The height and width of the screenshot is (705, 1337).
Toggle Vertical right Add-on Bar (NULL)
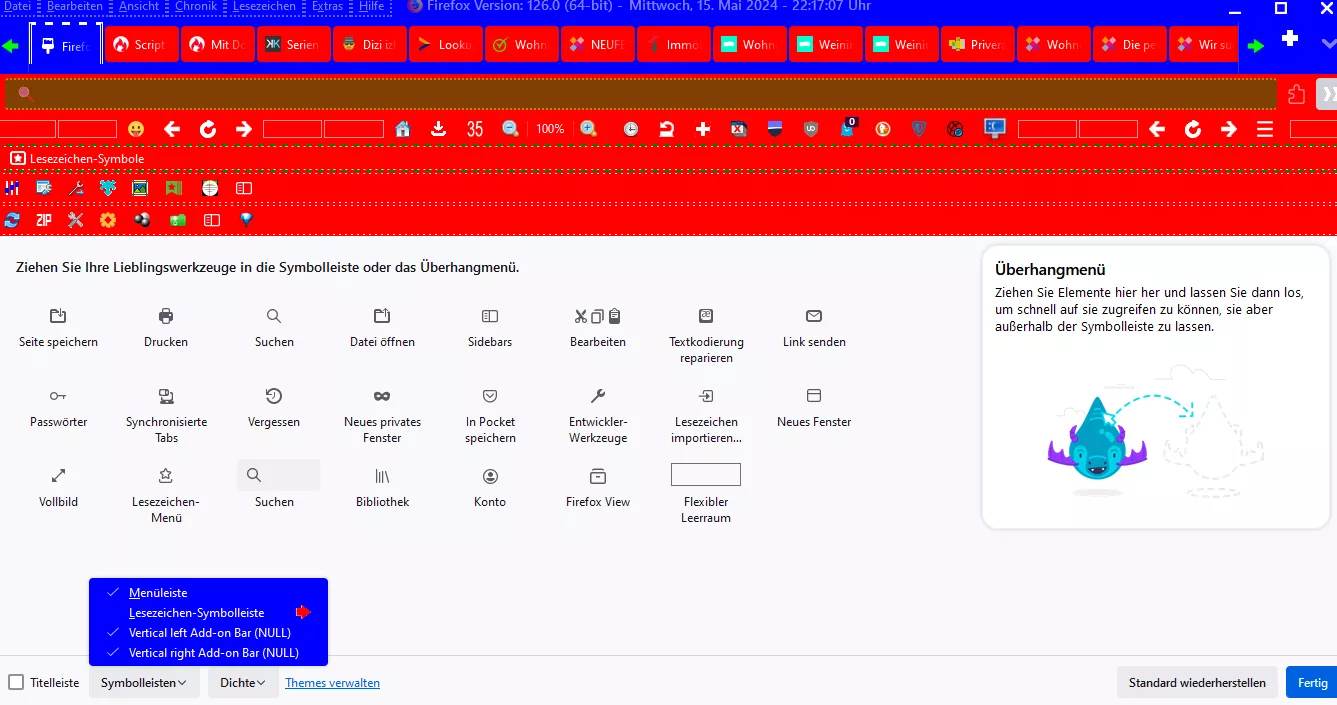point(213,653)
